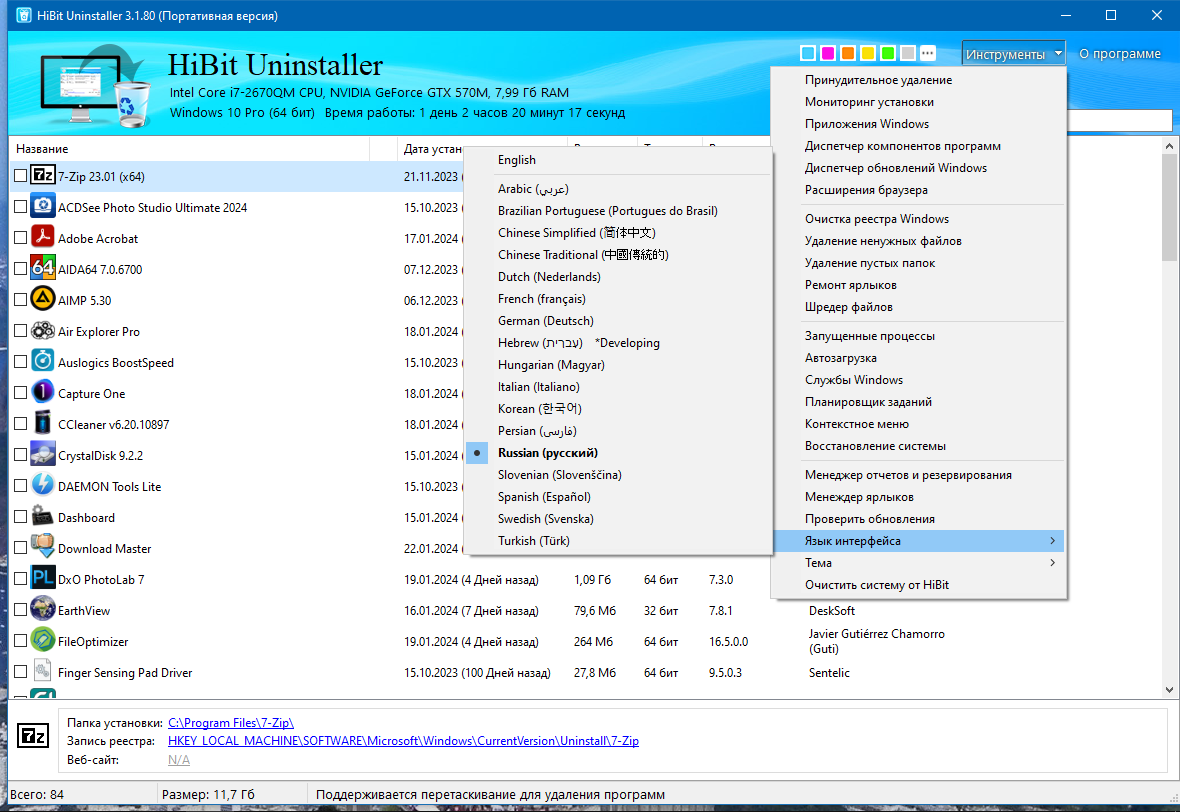Click the EarthView globe icon
Image resolution: width=1180 pixels, height=812 pixels.
tap(43, 610)
